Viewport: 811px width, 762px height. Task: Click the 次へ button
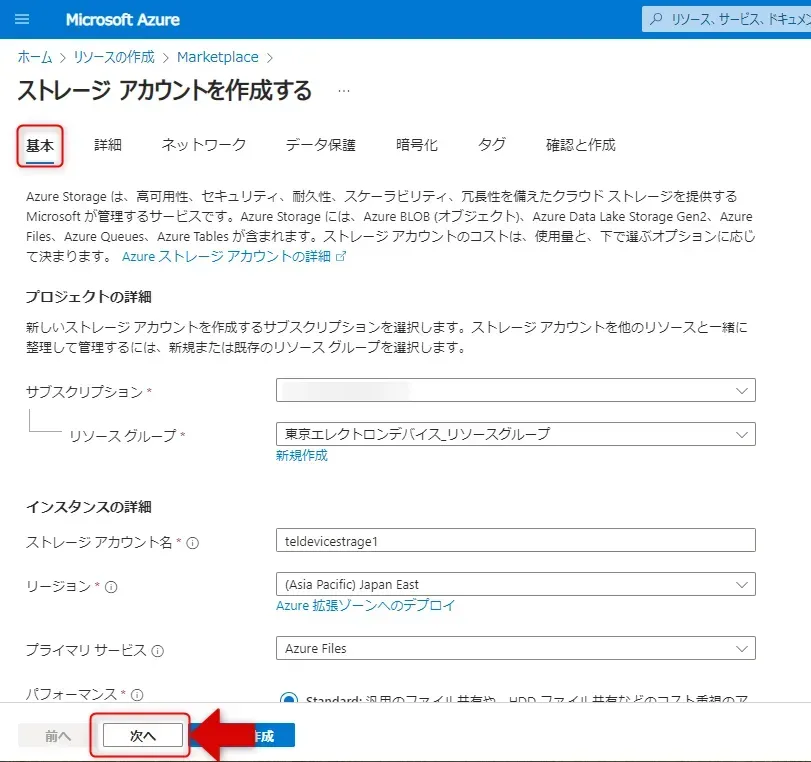point(143,735)
